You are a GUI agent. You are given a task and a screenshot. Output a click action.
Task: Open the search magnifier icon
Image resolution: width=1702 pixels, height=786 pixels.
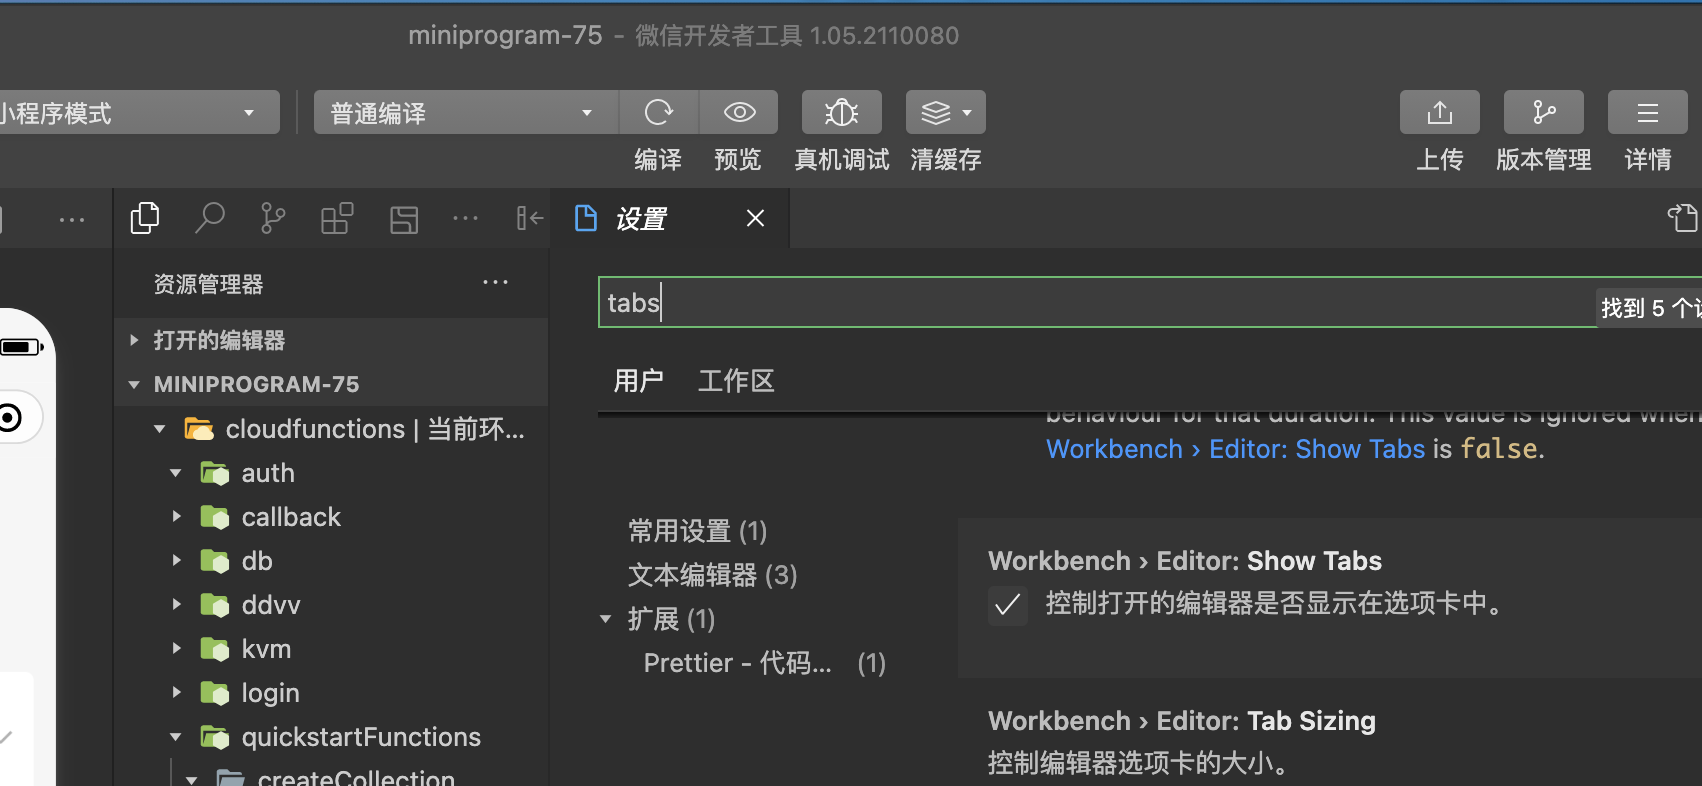click(x=209, y=218)
